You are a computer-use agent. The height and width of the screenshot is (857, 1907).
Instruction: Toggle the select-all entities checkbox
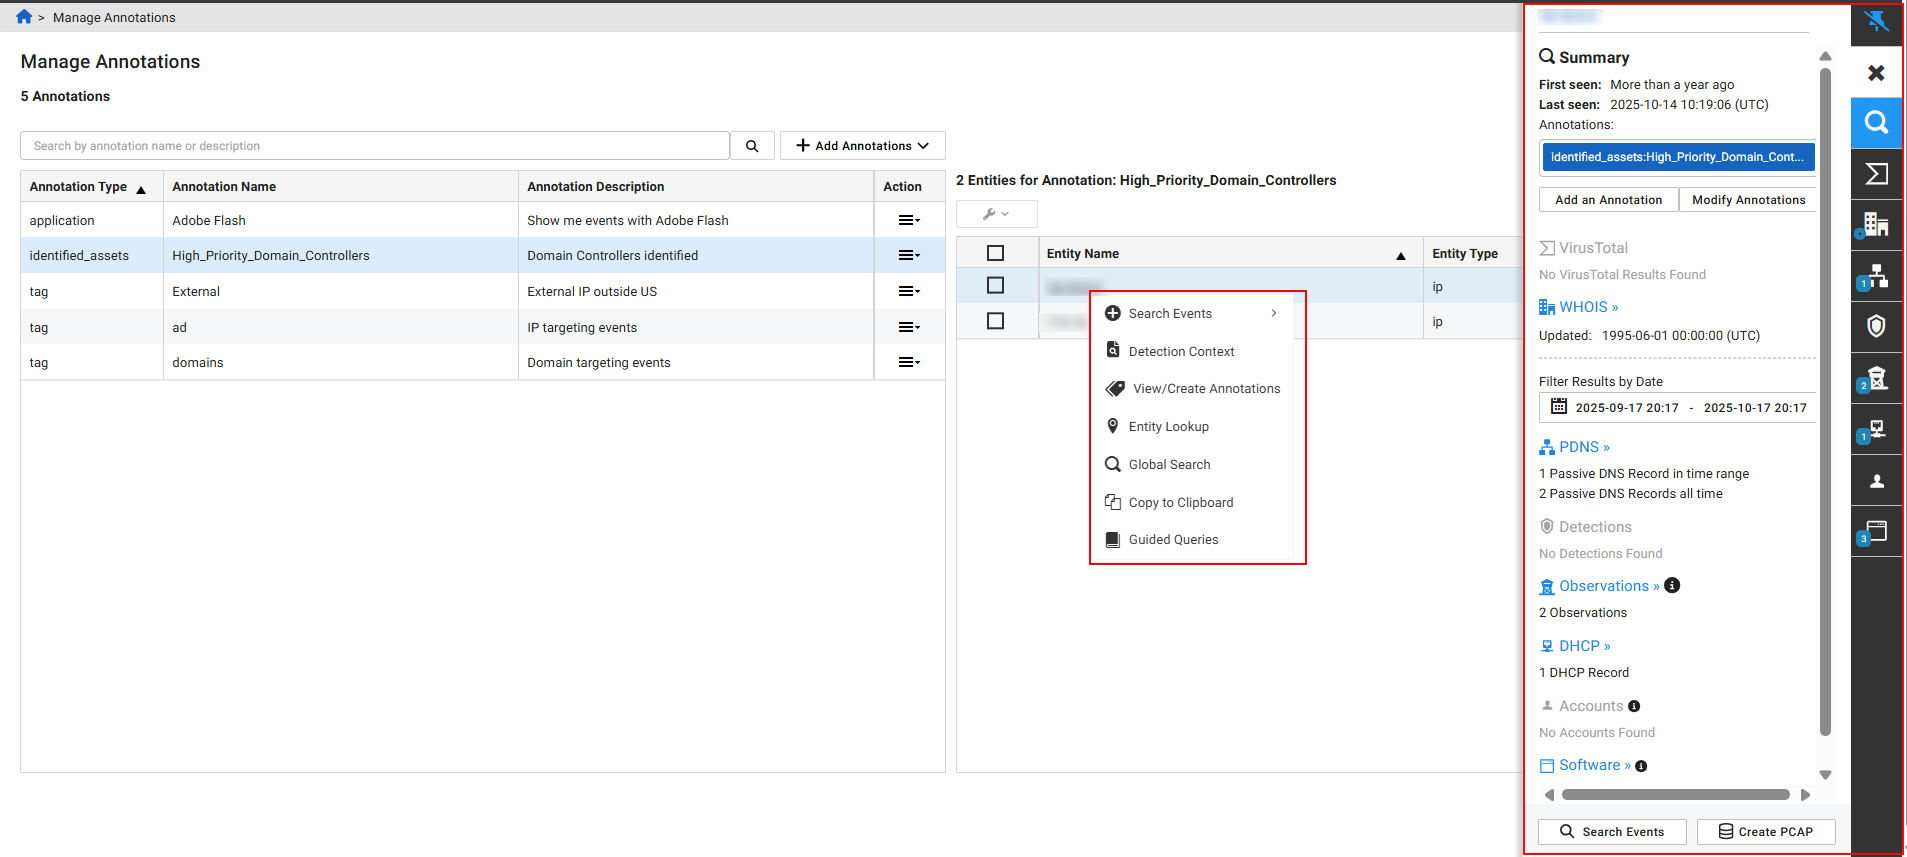click(995, 253)
